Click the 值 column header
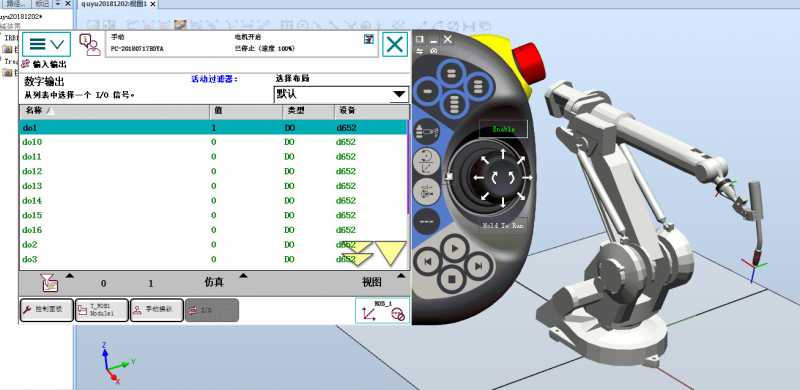This screenshot has height=390, width=800. [245, 110]
